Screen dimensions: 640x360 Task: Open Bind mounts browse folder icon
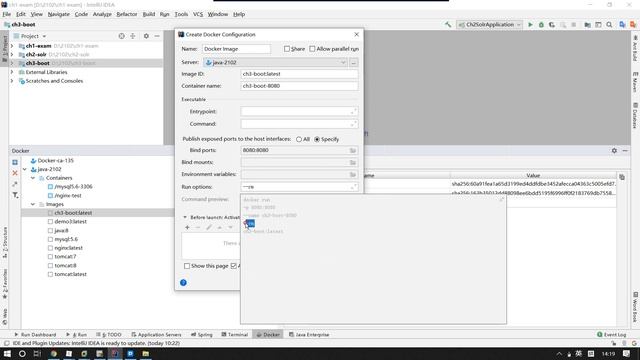(353, 162)
